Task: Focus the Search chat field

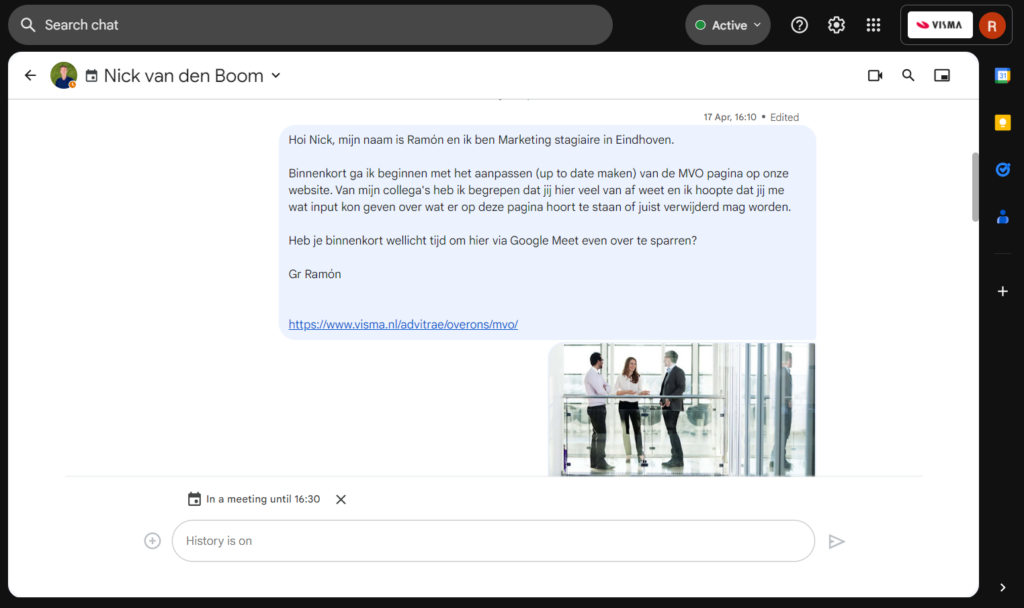Action: point(310,25)
